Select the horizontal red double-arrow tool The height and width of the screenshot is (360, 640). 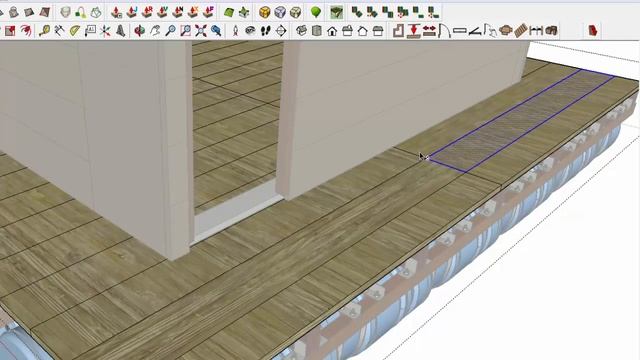429,31
